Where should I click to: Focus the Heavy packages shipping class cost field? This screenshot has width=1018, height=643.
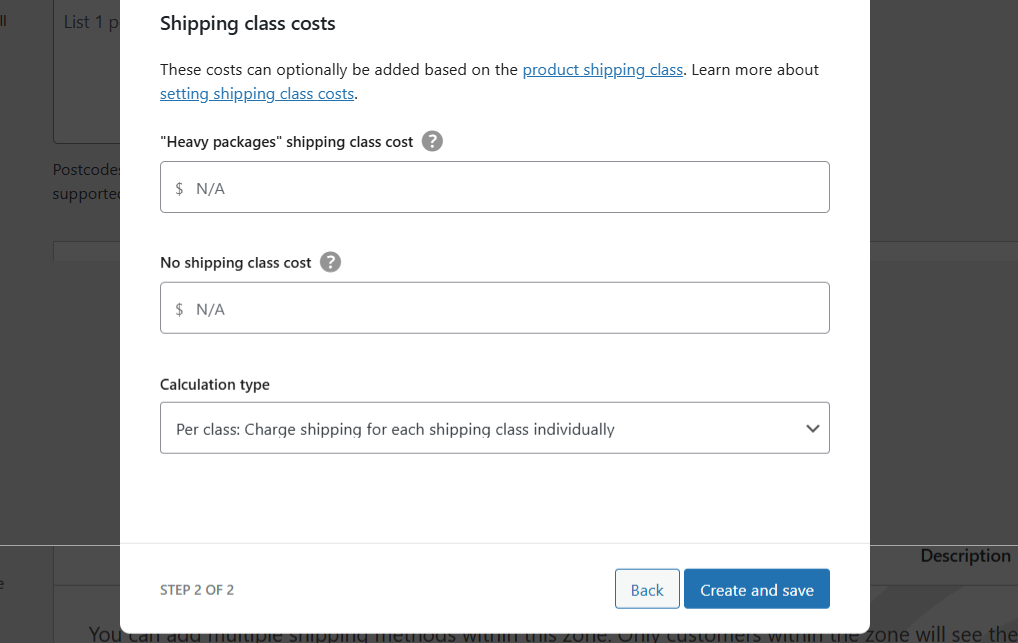pyautogui.click(x=495, y=187)
